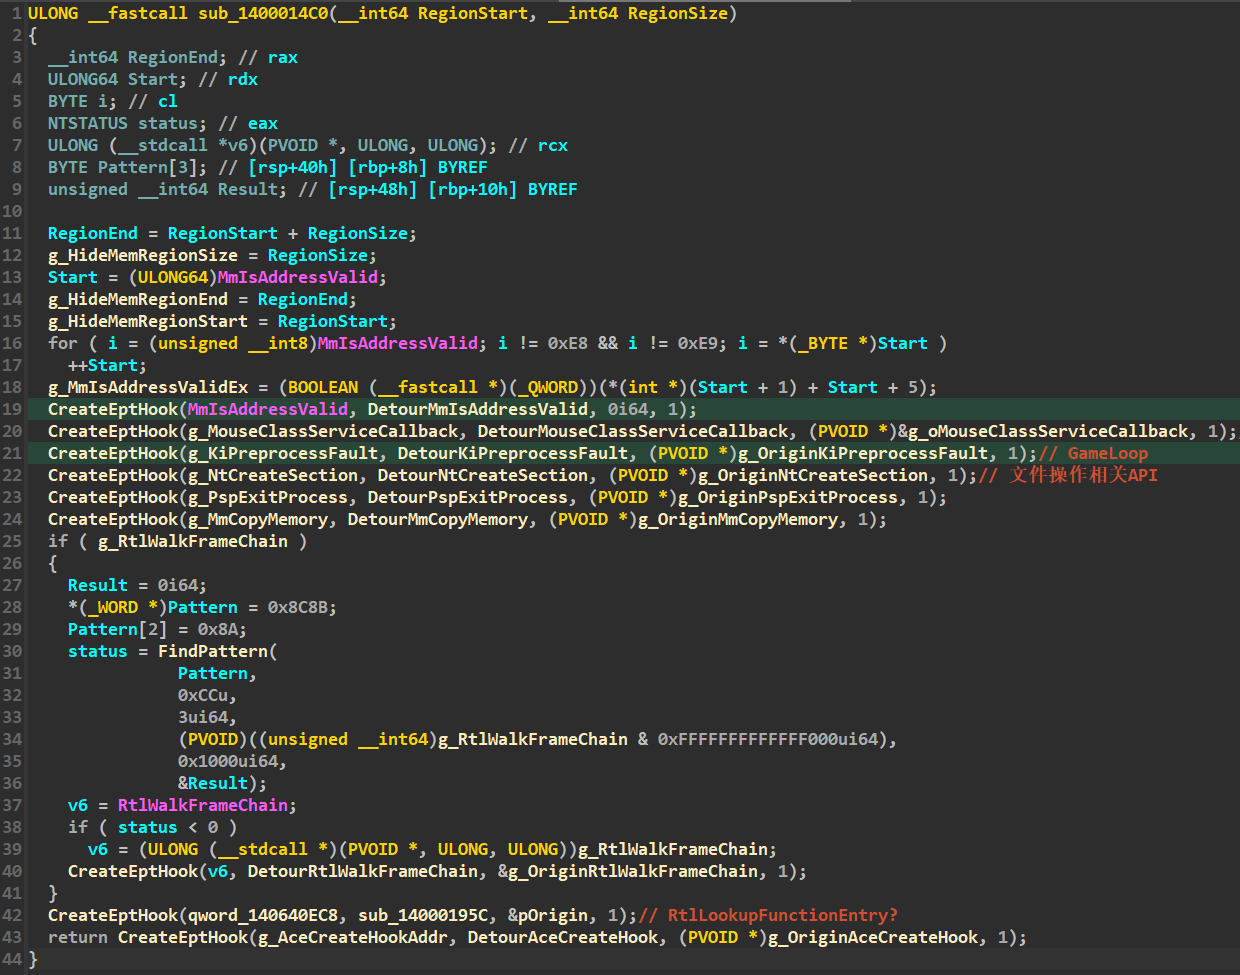
Task: Select g_HideMemRegionSize variable on line 12
Action: point(143,255)
